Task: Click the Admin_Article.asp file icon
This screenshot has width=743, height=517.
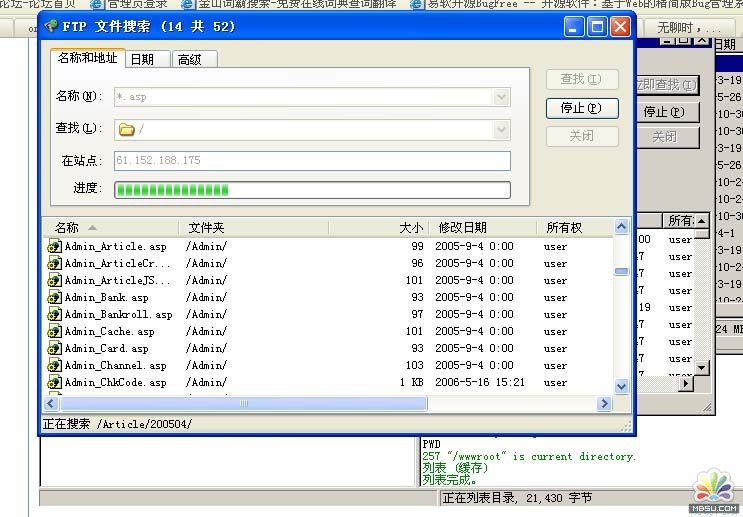Action: coord(55,246)
